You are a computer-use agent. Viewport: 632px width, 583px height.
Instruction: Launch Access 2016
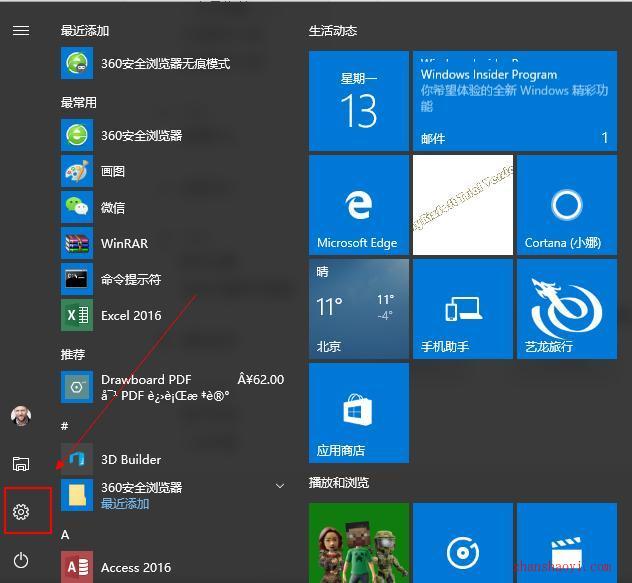(x=116, y=567)
